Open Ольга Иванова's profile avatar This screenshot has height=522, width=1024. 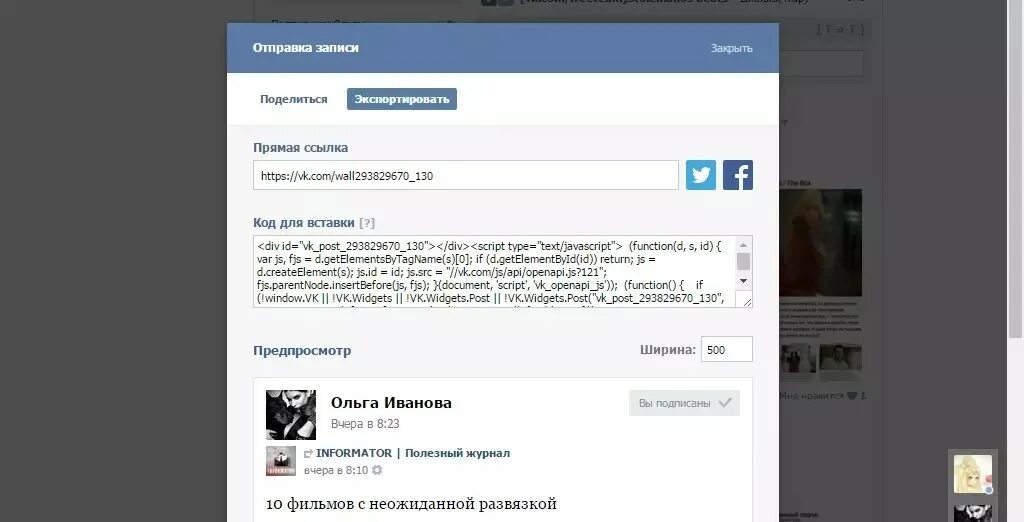pos(291,415)
